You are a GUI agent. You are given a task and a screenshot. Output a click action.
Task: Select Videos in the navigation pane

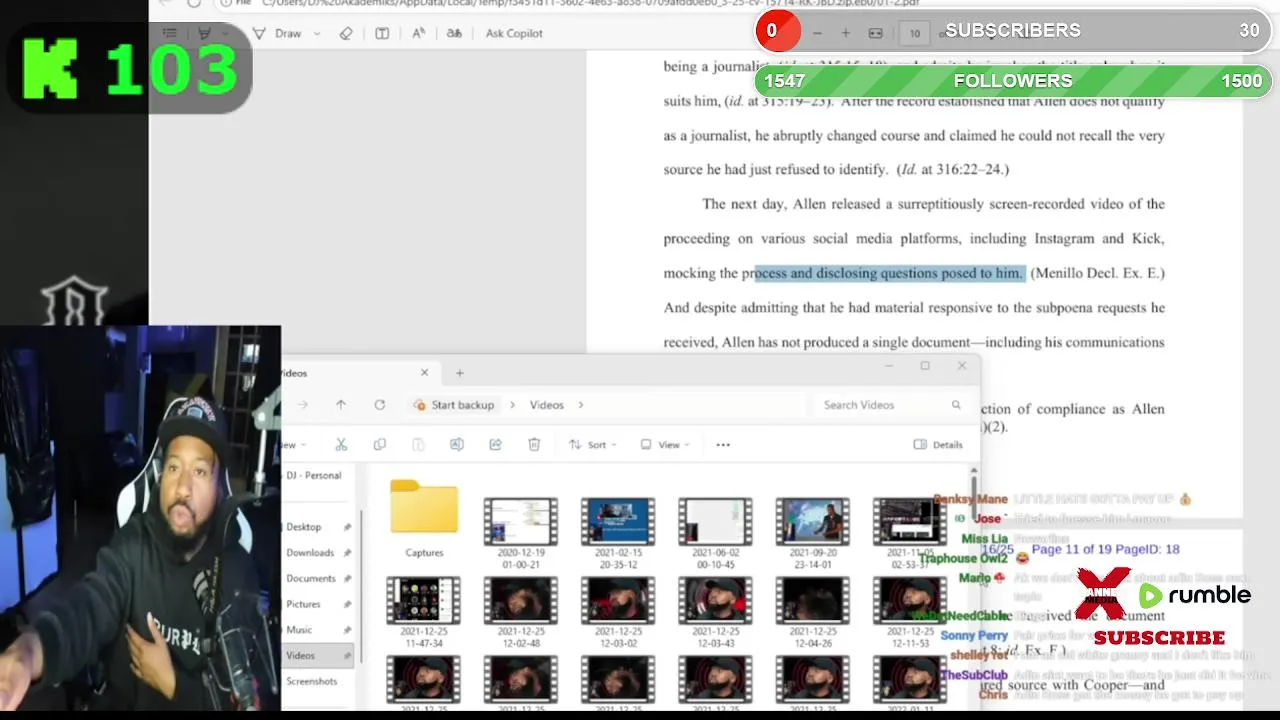coord(318,656)
